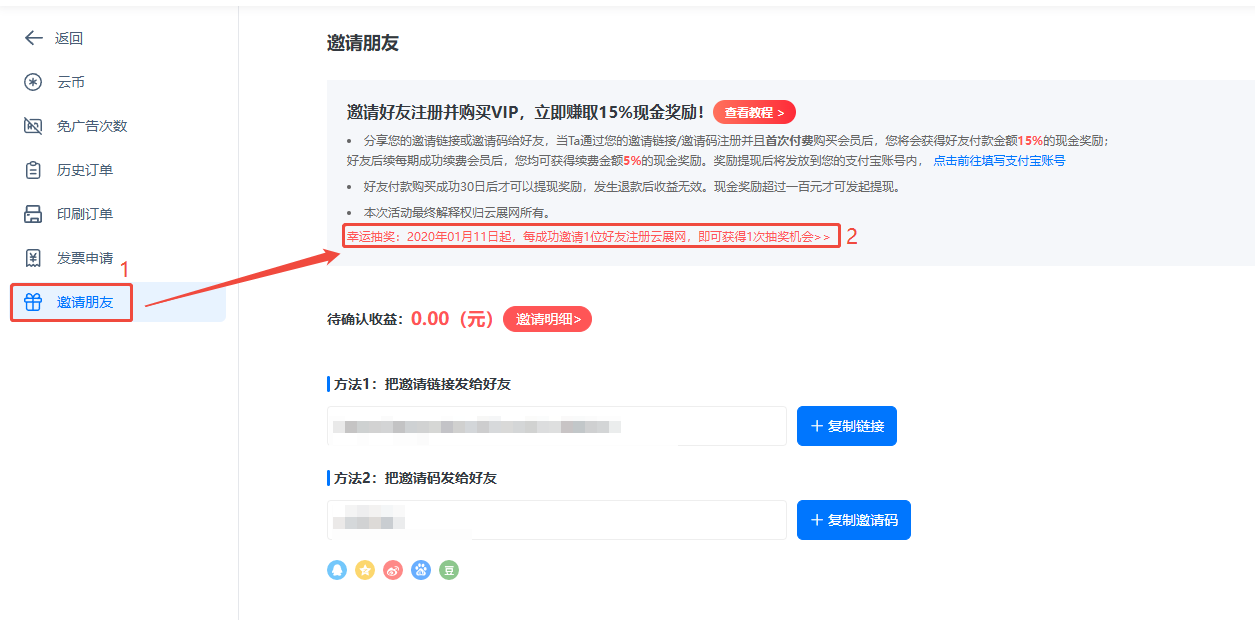Click the back arrow icon beside 返回

click(x=33, y=38)
